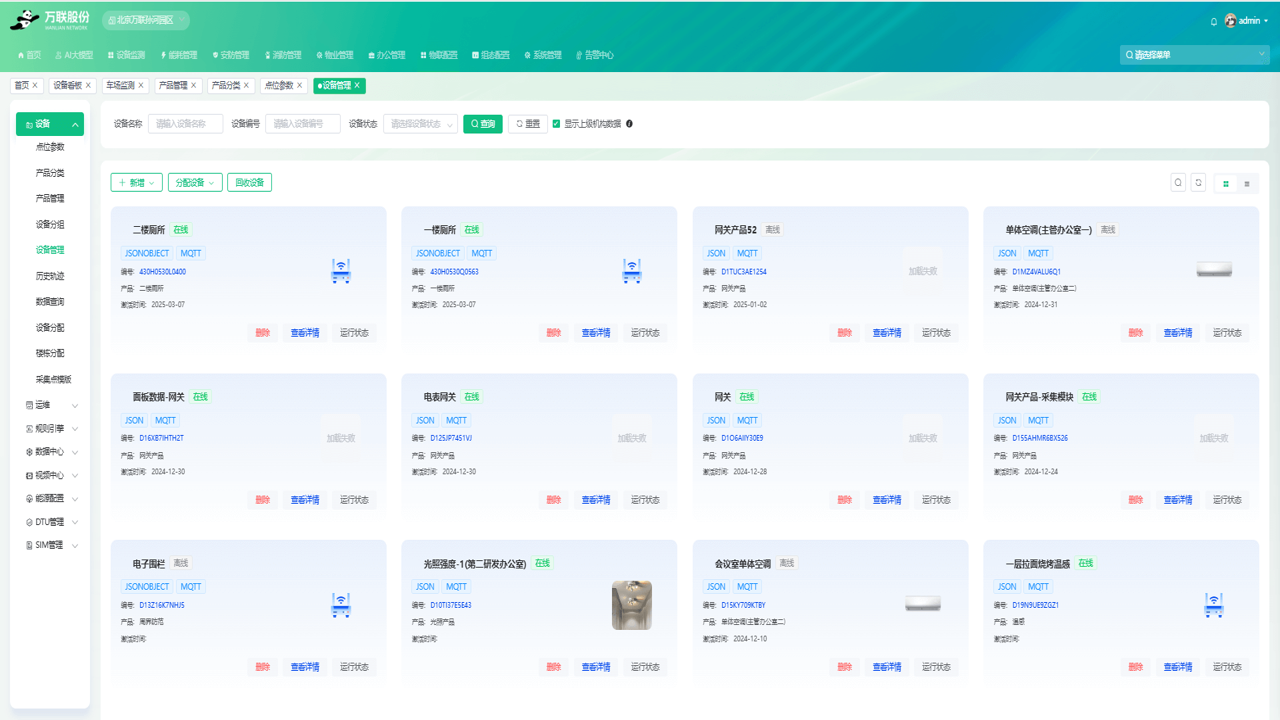Switch to grid card view
1280x720 pixels.
[1226, 184]
